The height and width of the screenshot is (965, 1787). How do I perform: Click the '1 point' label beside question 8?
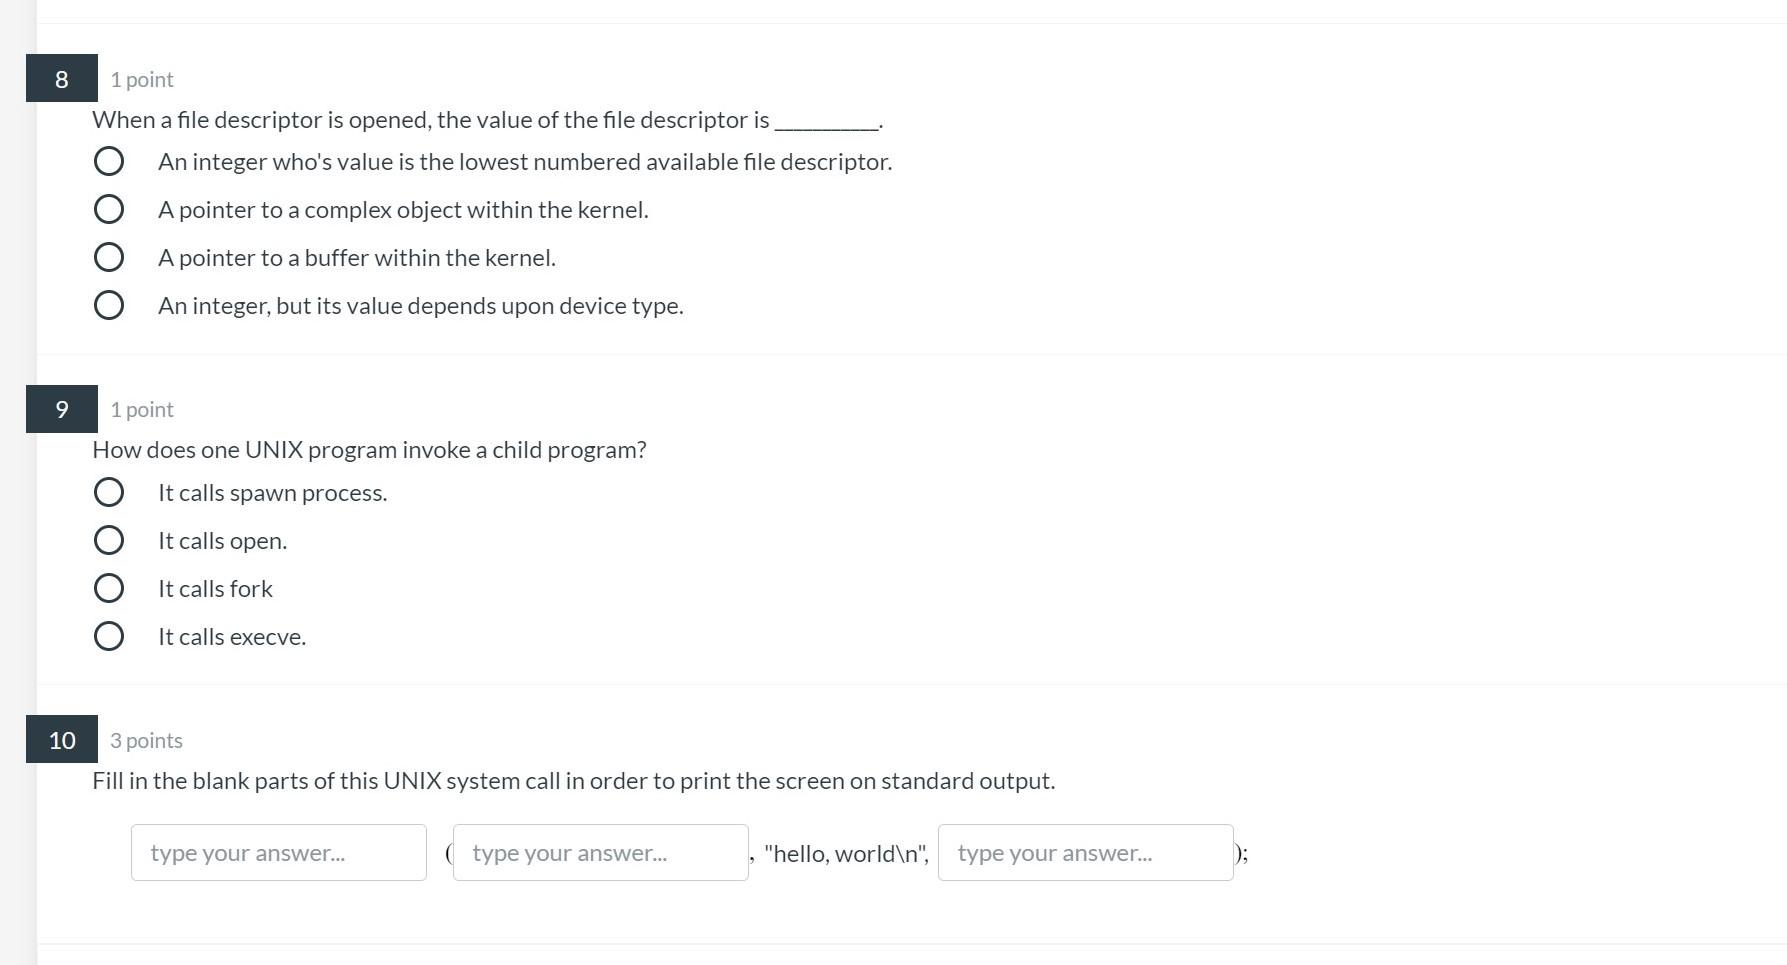[x=141, y=79]
